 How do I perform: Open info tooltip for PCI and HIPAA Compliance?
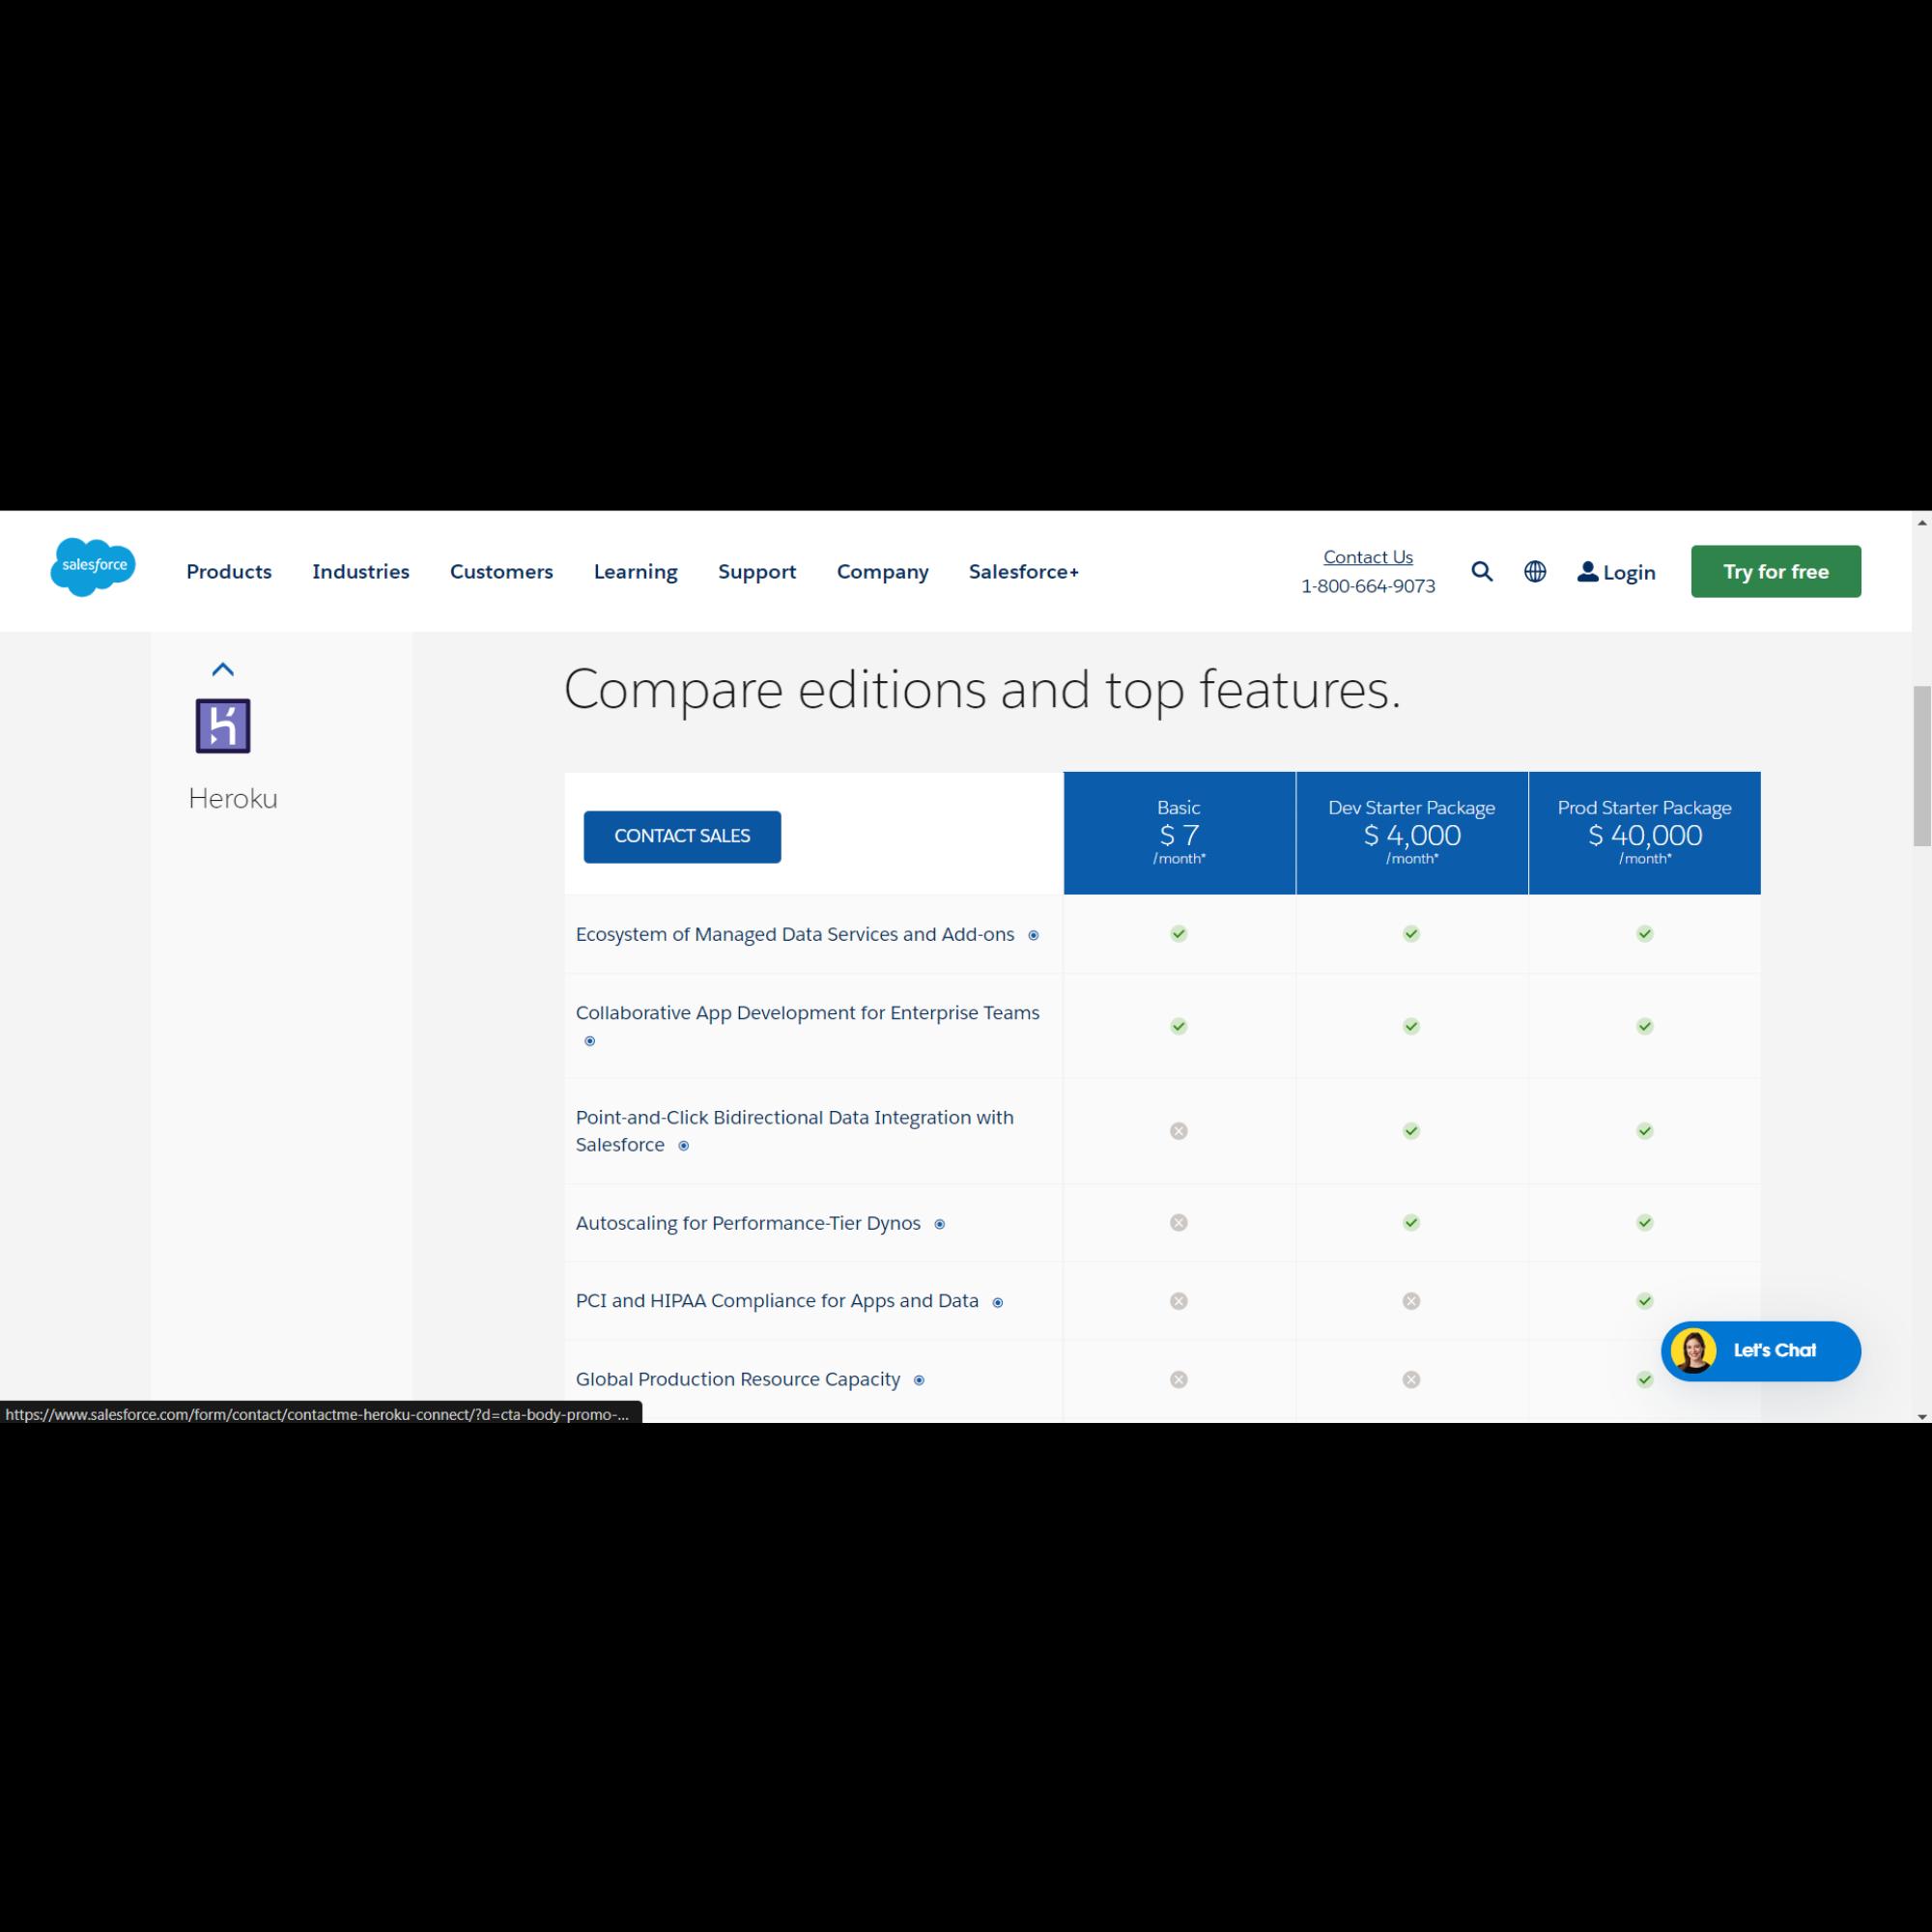pos(997,1302)
